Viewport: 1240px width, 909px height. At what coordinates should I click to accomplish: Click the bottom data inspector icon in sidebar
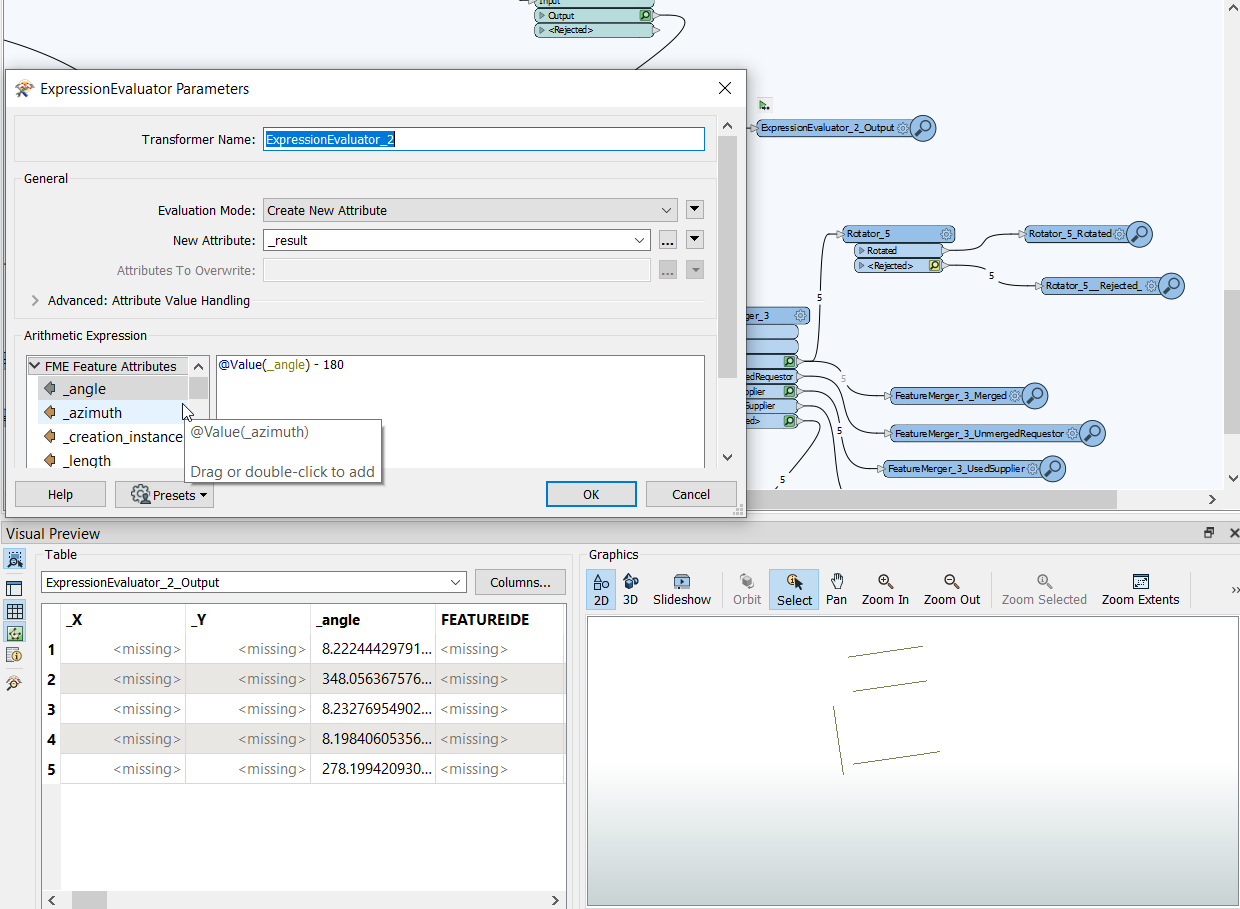(15, 683)
